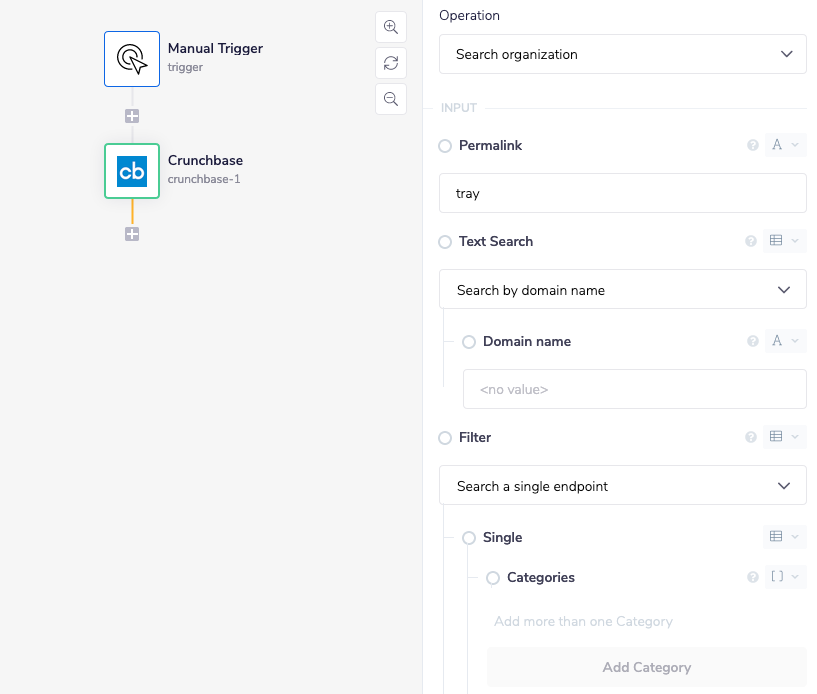Add a step below Crunchbase node
This screenshot has height=694, width=817.
(x=132, y=234)
